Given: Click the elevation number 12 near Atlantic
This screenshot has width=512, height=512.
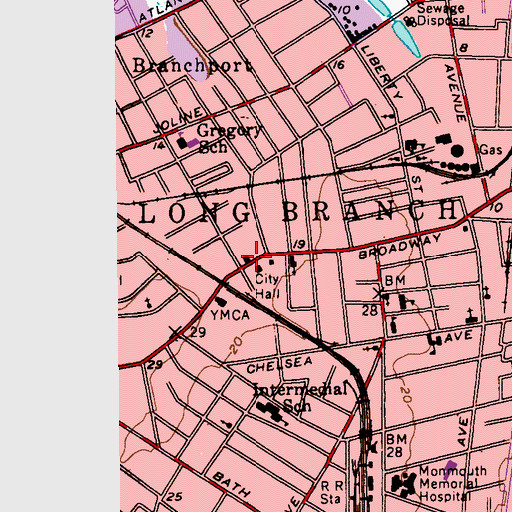Looking at the screenshot, I should coord(147,33).
